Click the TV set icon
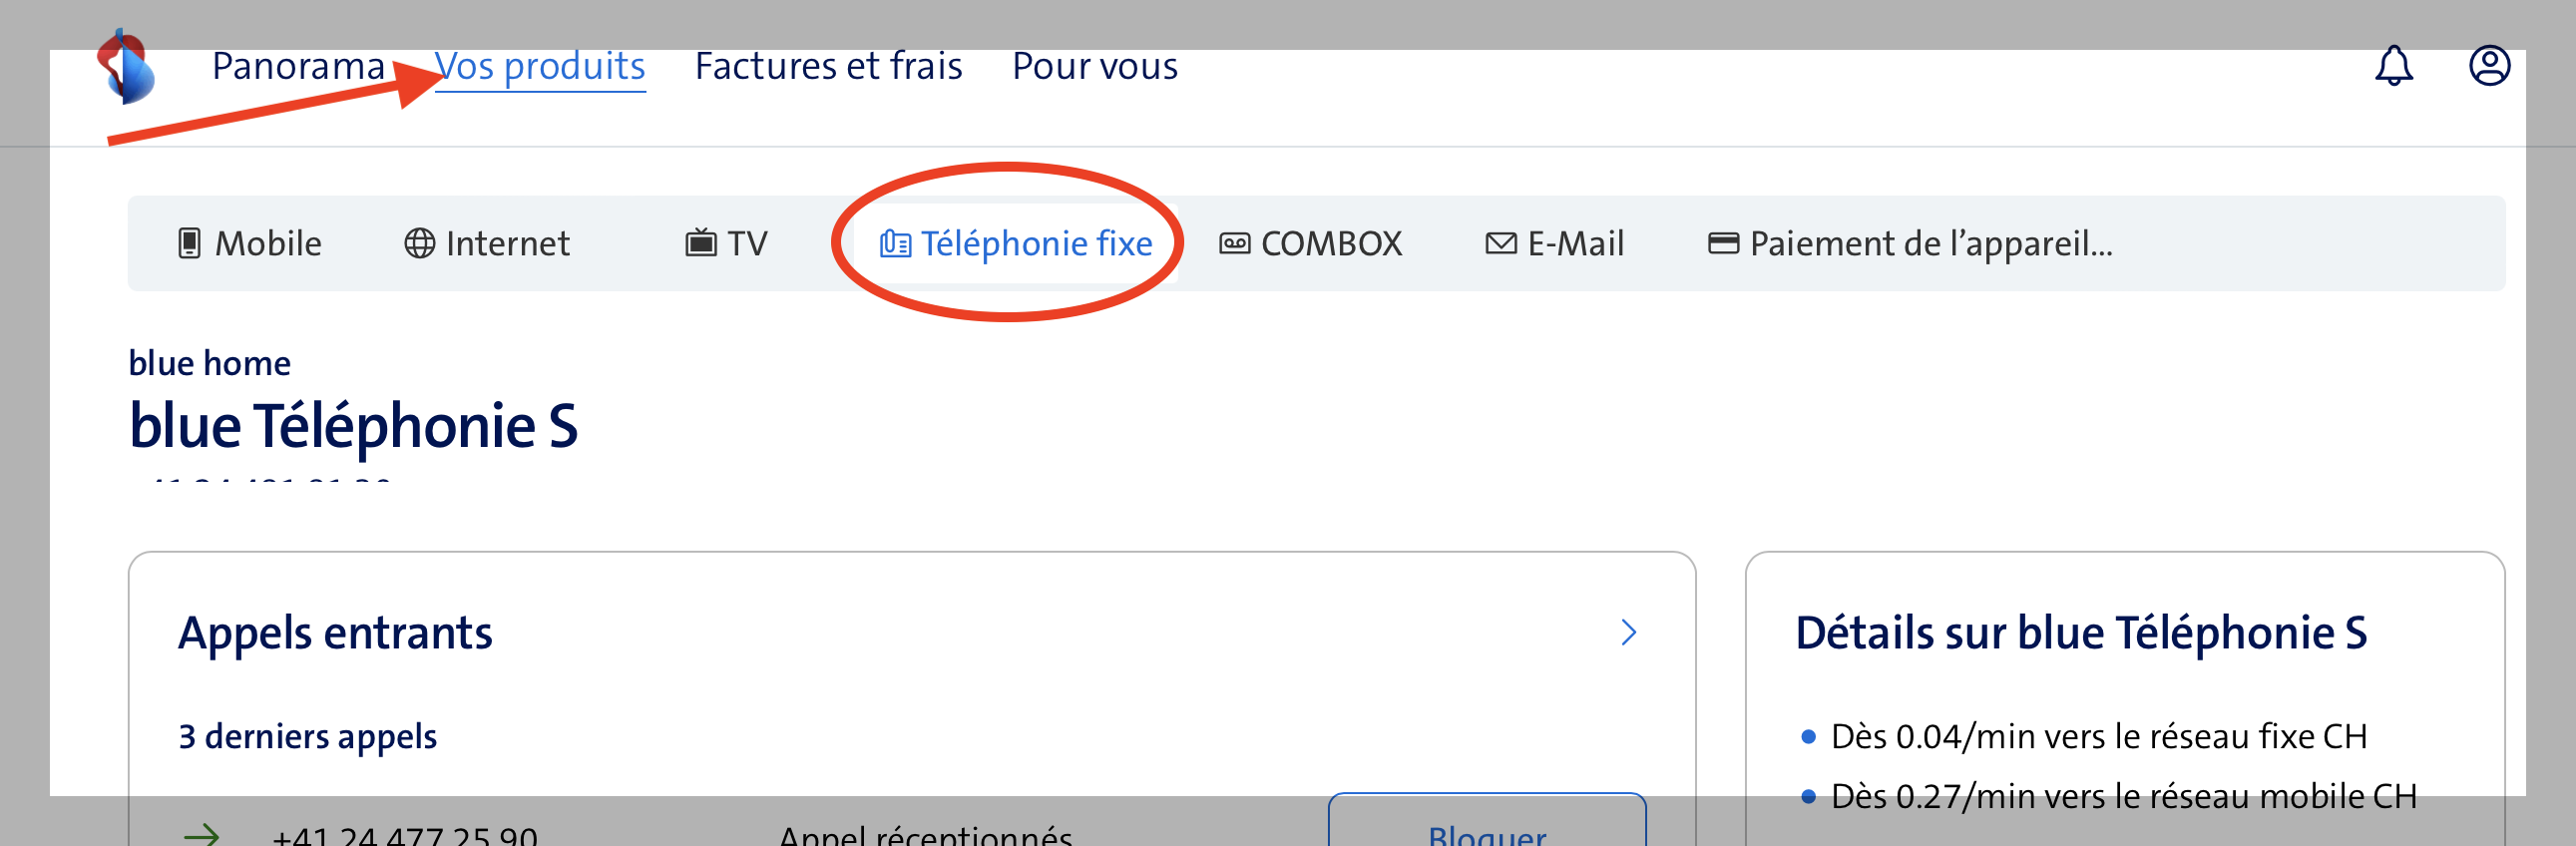 tap(700, 243)
